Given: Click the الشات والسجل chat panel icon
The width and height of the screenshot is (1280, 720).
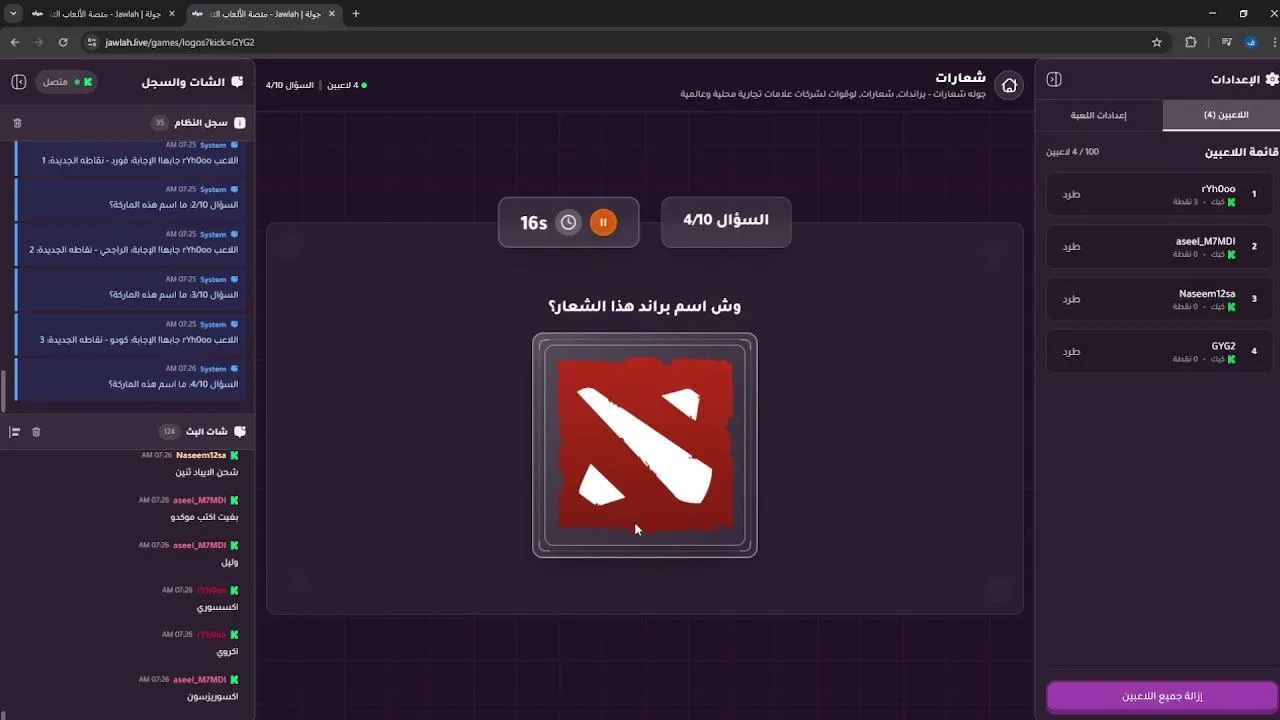Looking at the screenshot, I should (x=237, y=82).
